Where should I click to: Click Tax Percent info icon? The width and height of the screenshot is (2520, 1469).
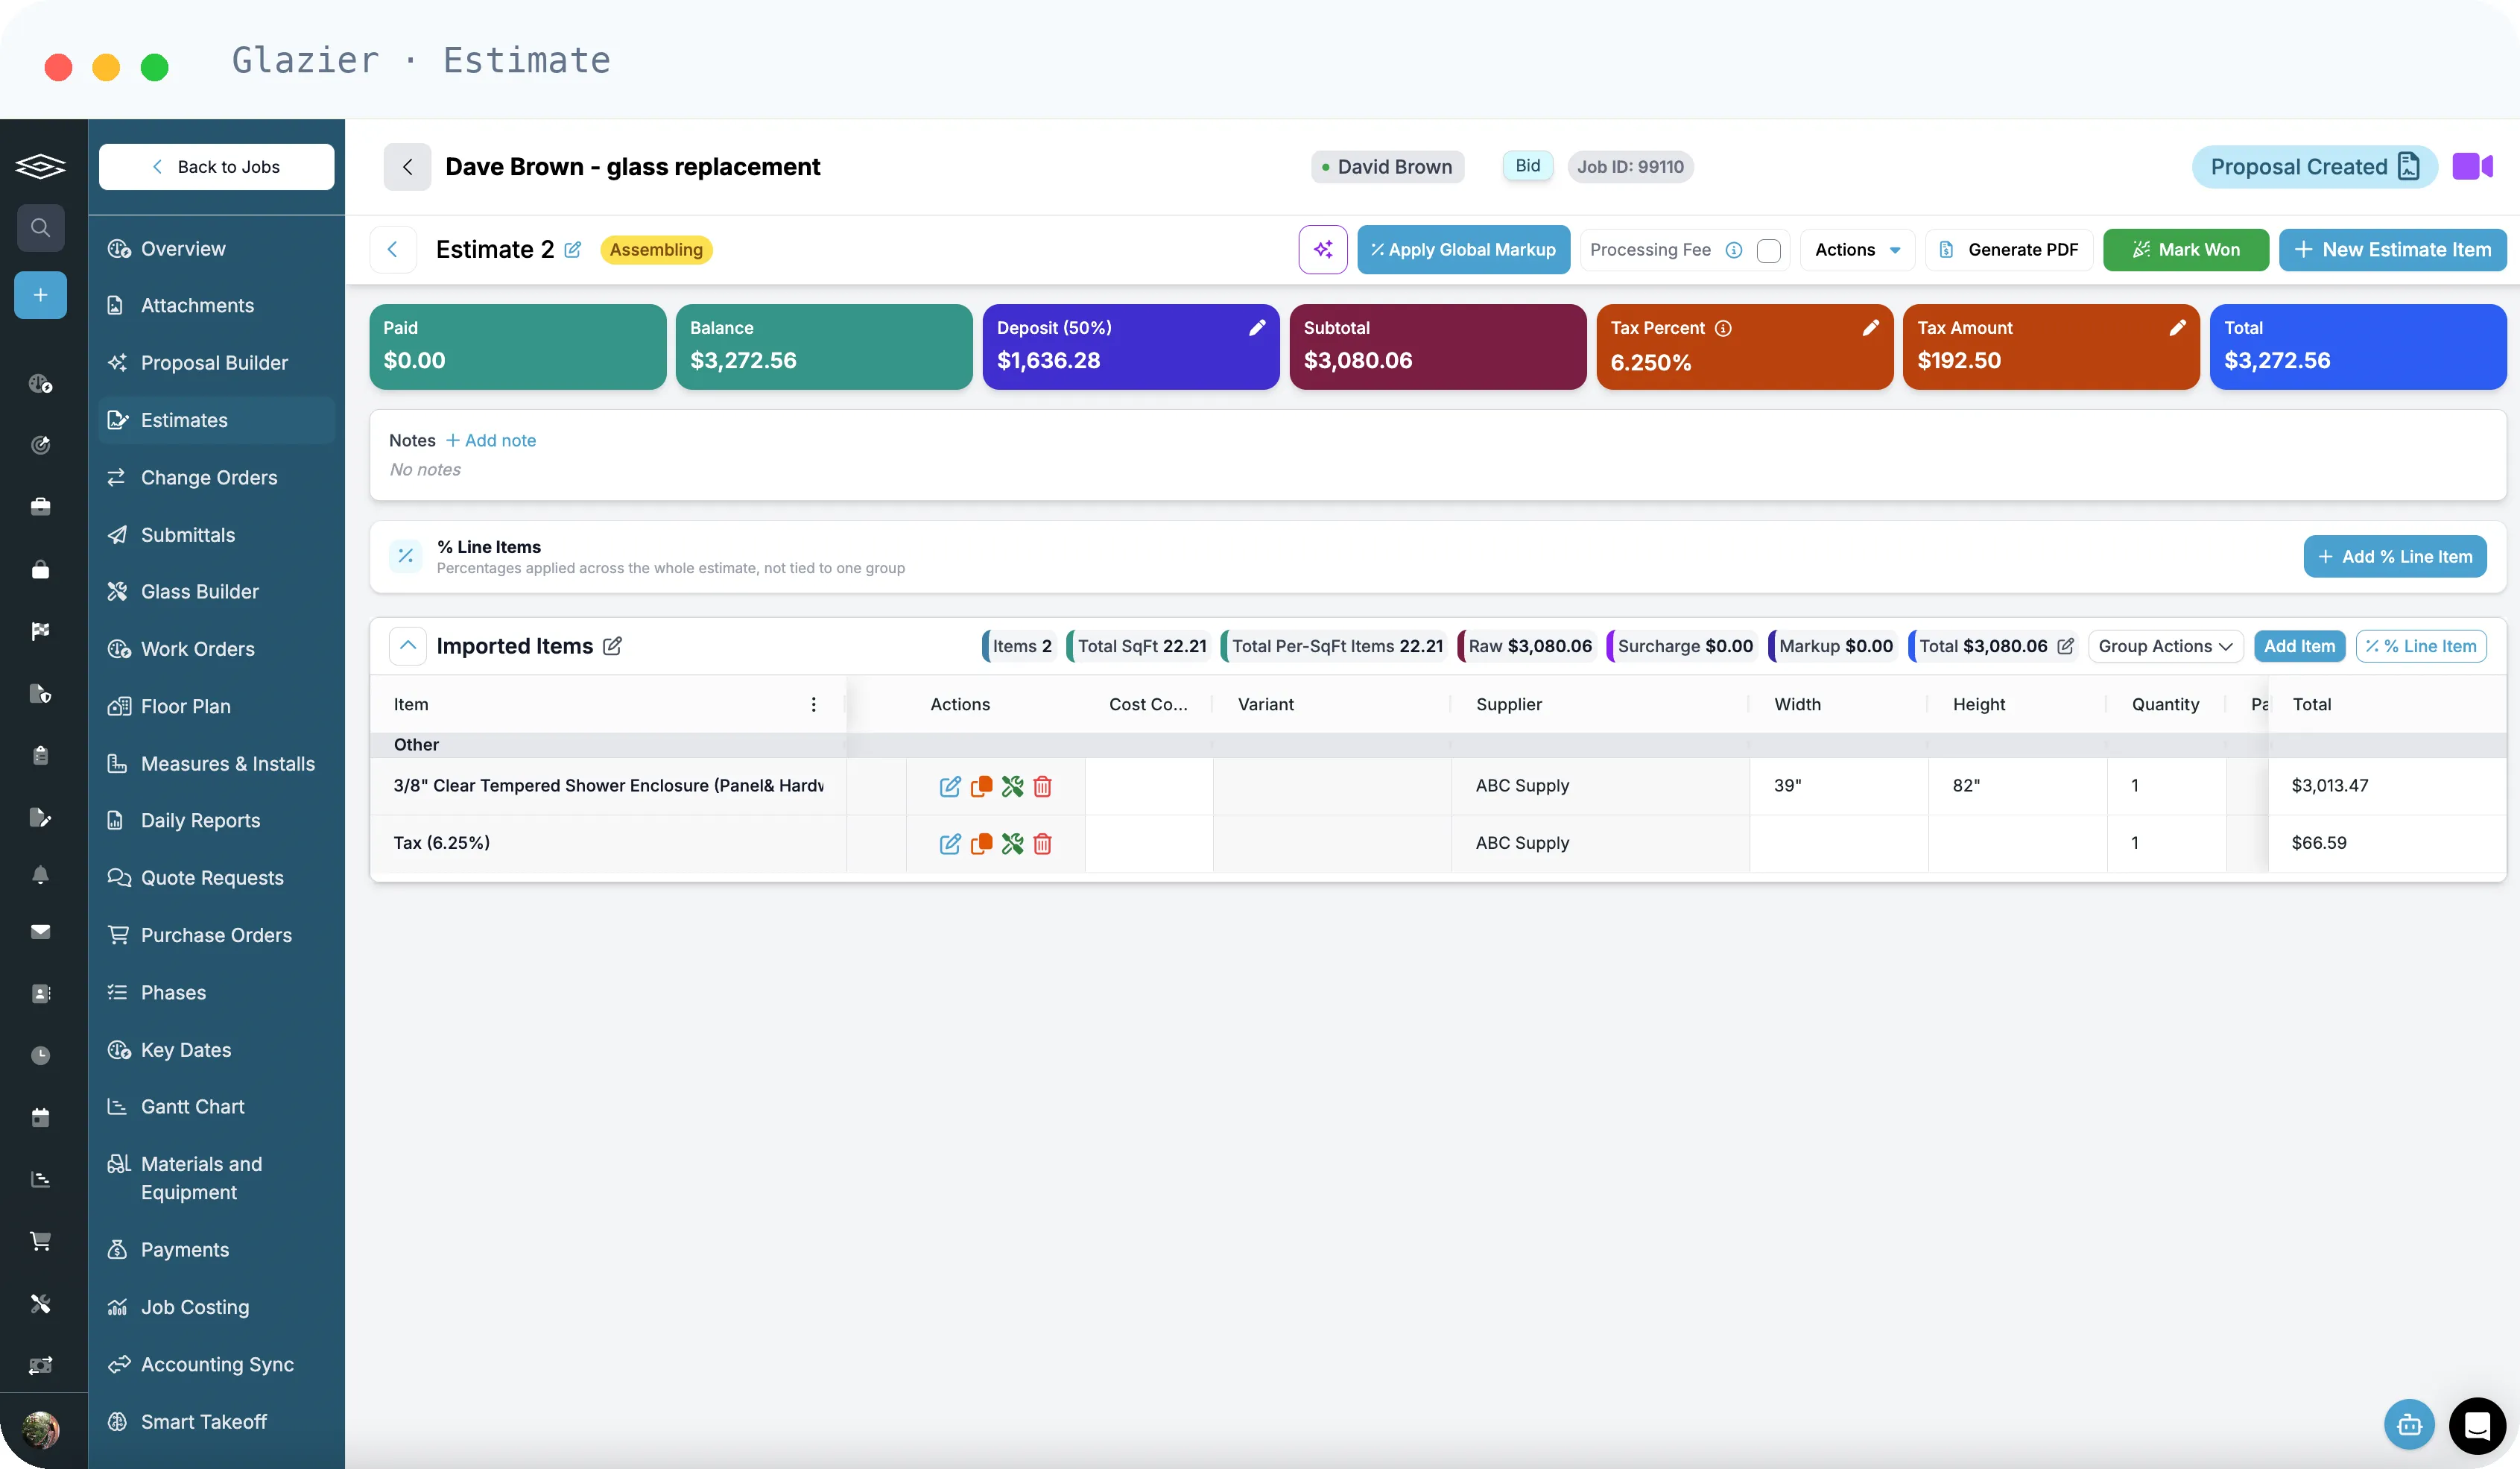tap(1723, 328)
